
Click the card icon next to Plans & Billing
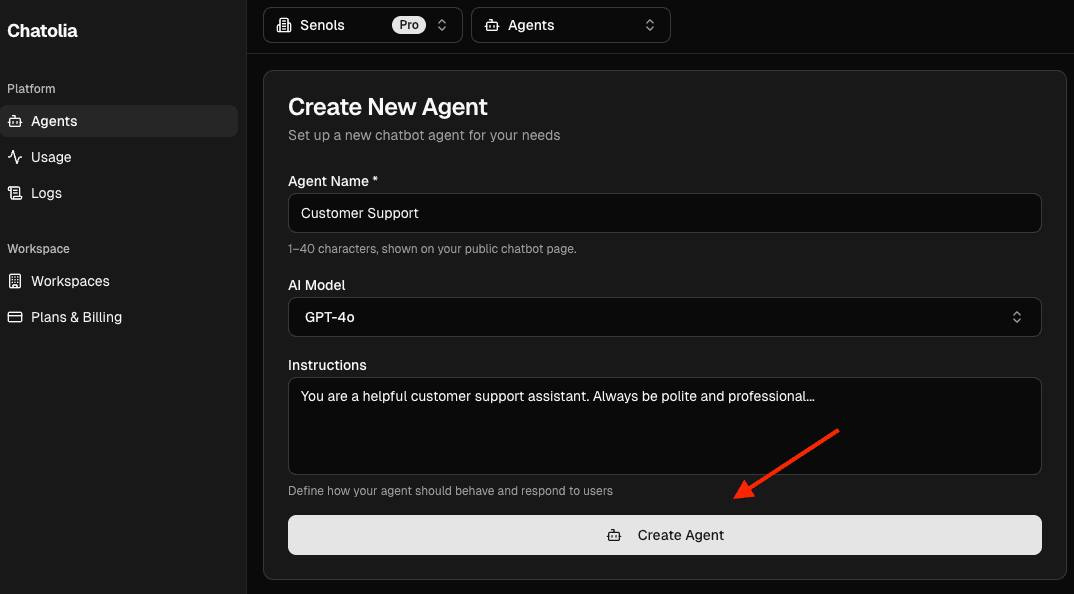coord(15,317)
